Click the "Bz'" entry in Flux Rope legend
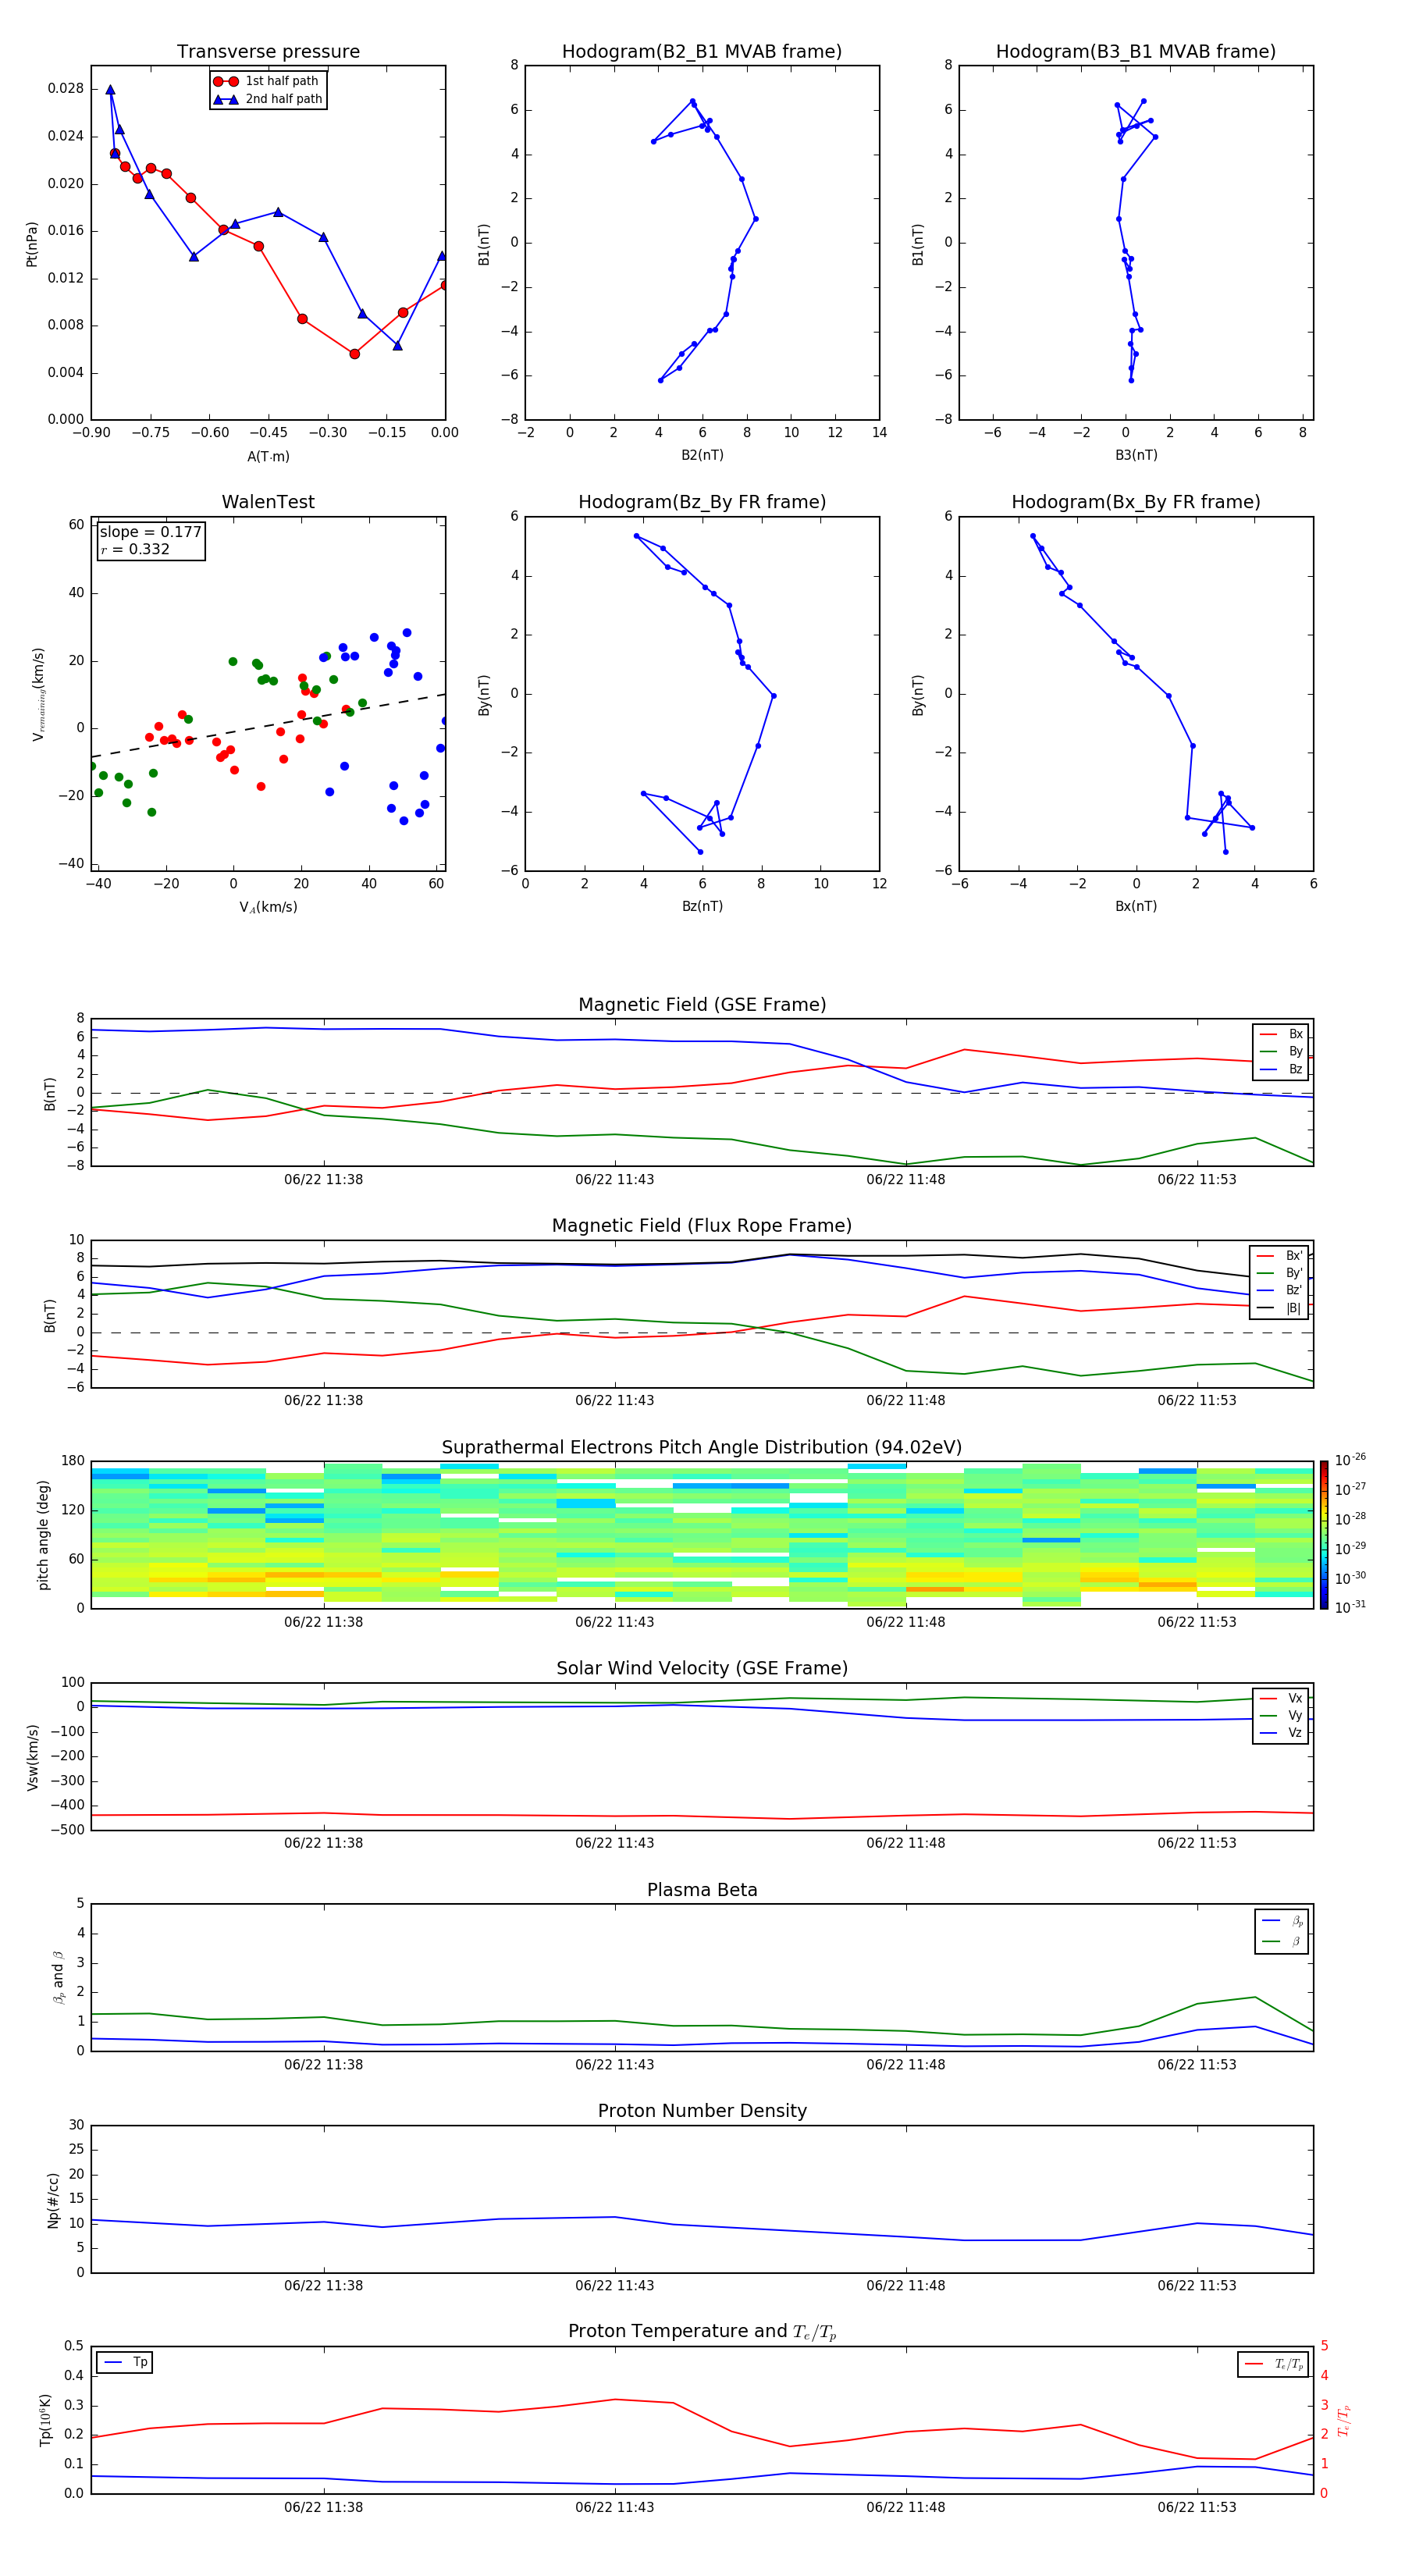Screen dimensions: 1405x2576 tap(1279, 1290)
